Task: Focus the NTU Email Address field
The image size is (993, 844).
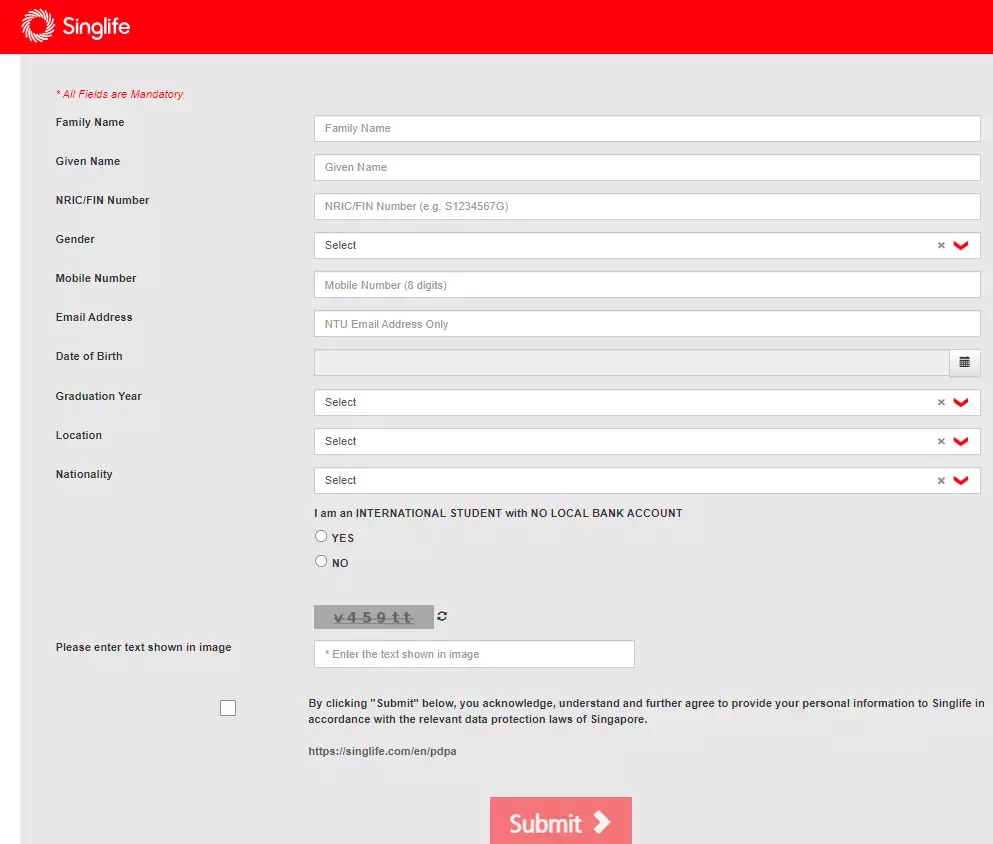Action: [647, 324]
